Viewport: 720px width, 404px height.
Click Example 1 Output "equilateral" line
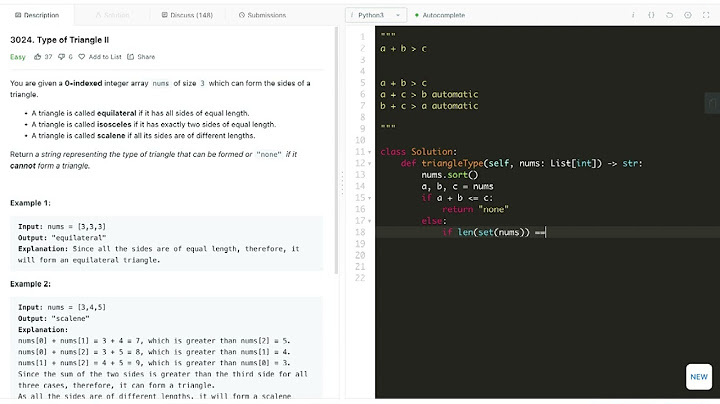(x=62, y=238)
